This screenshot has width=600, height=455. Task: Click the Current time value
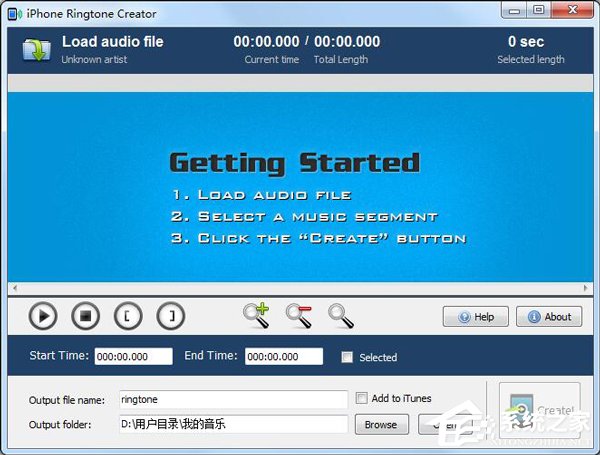tap(266, 42)
